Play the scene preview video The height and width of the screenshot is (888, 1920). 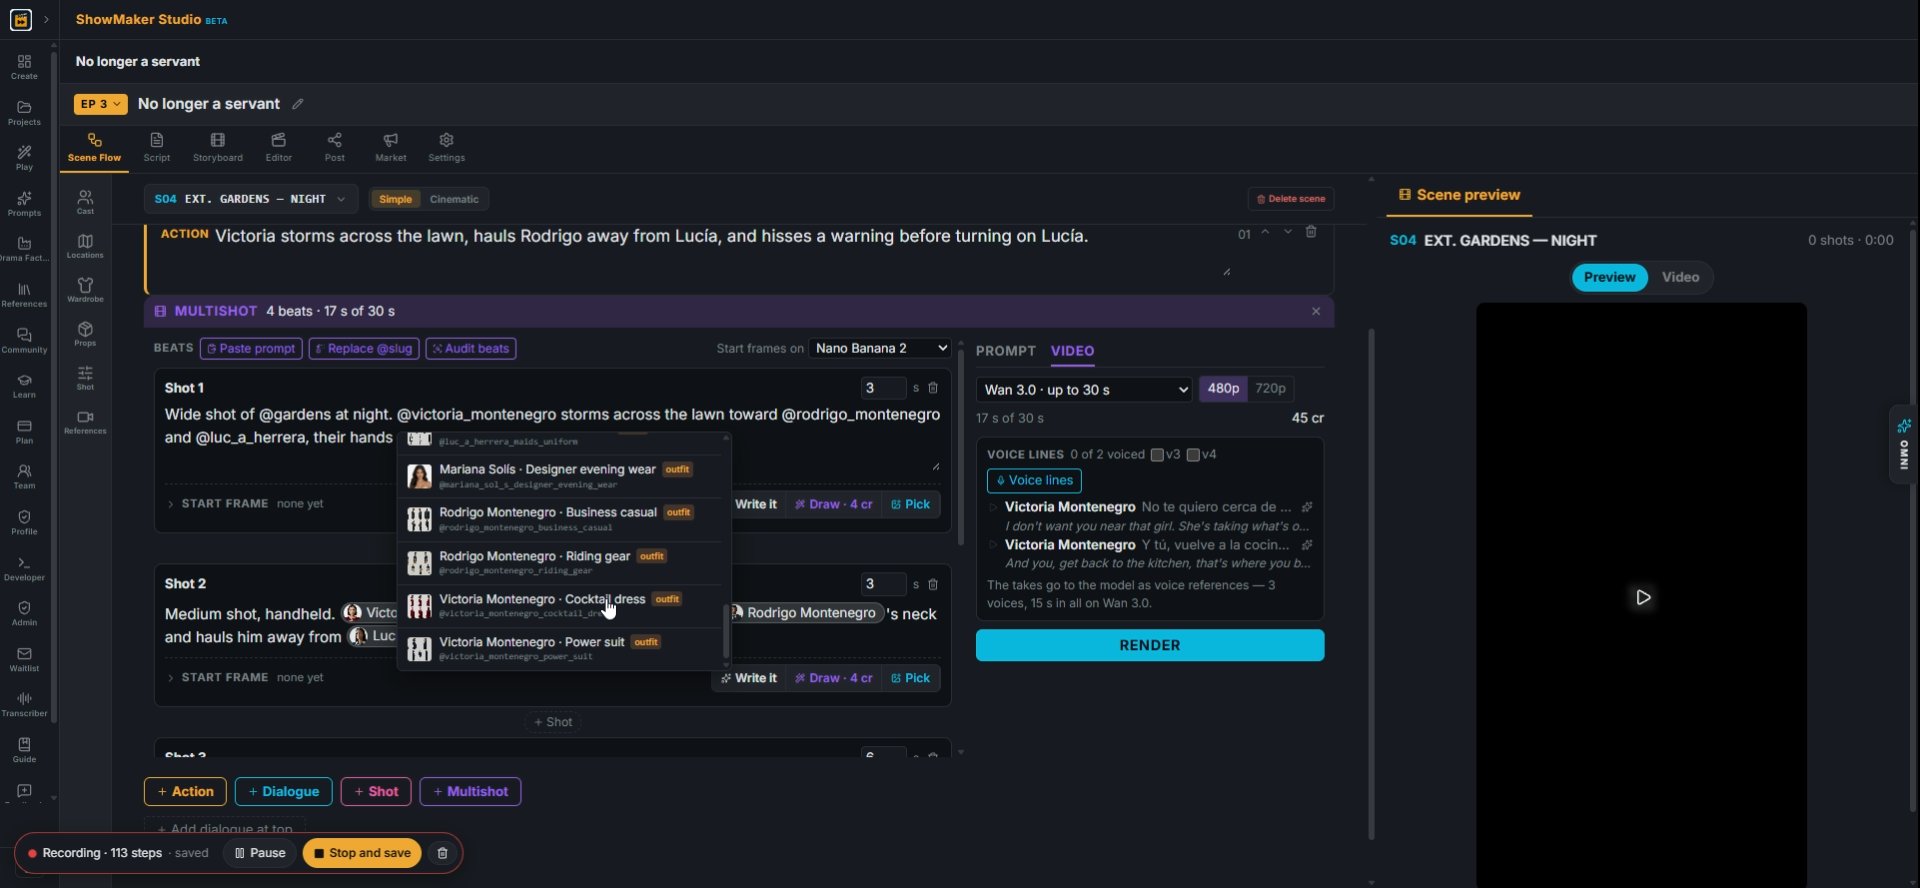(1643, 597)
